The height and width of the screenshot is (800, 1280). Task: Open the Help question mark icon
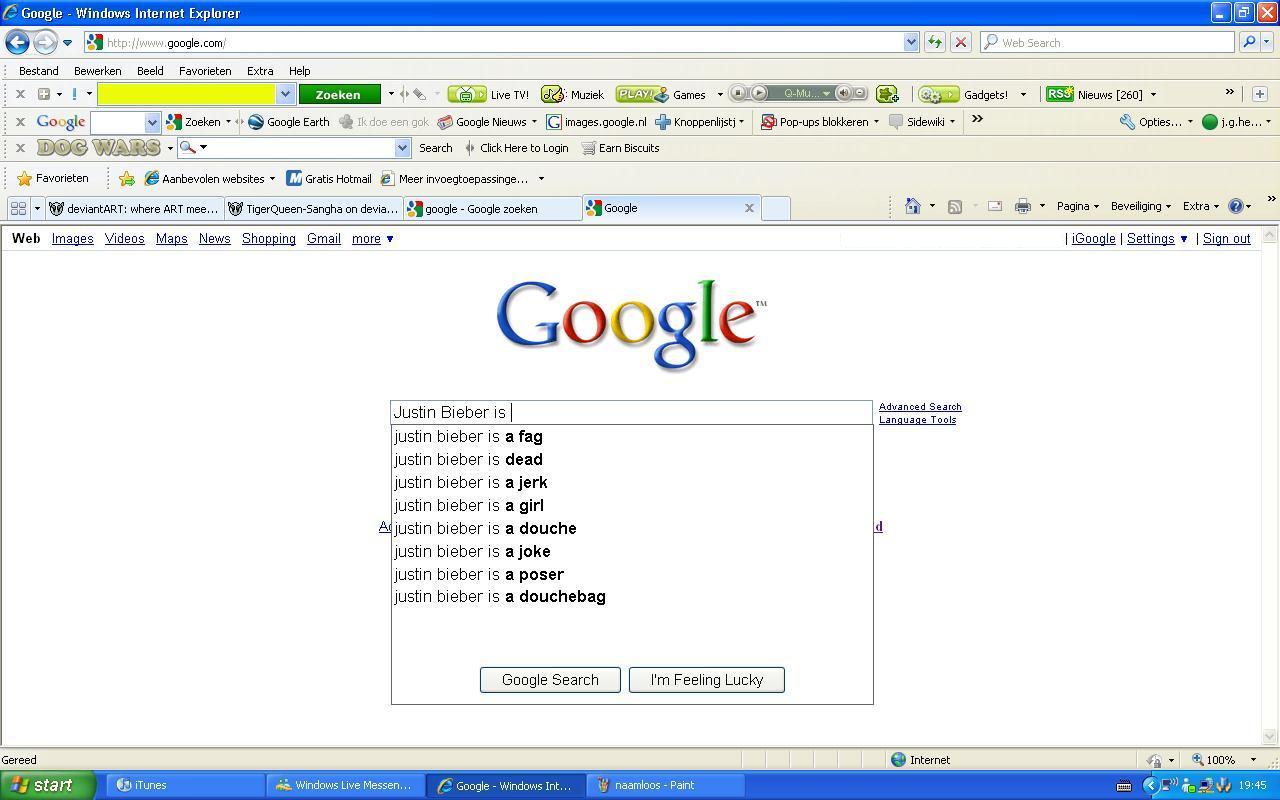click(x=1236, y=206)
